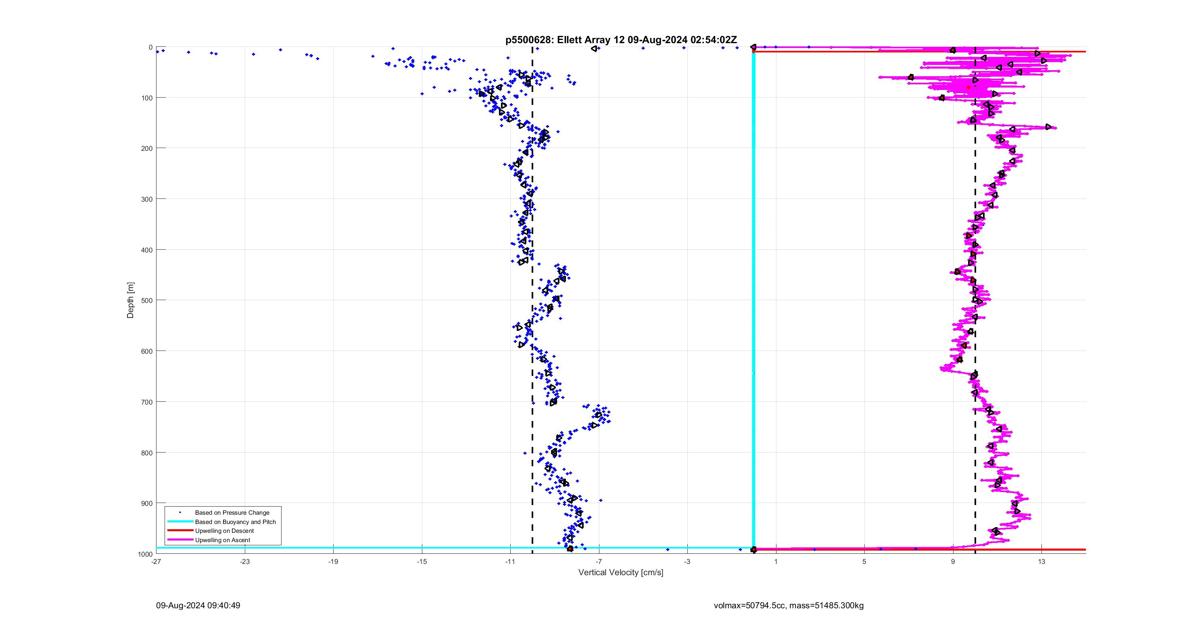Click the velocity tick label '-7'
1200x622 pixels.
(599, 562)
